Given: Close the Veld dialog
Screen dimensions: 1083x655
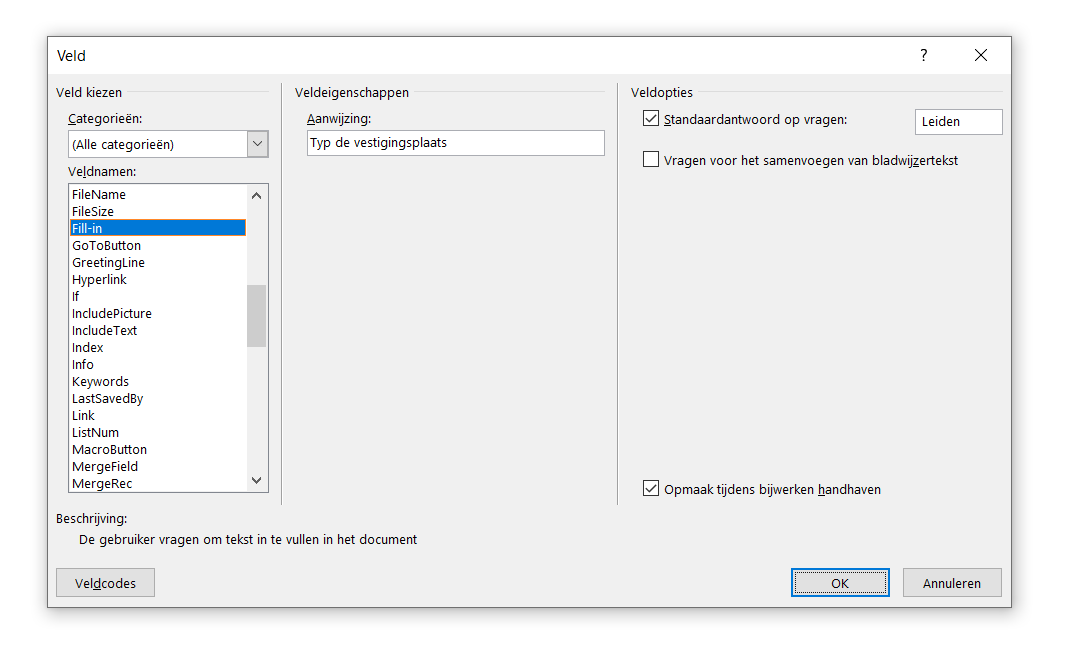Looking at the screenshot, I should [981, 55].
